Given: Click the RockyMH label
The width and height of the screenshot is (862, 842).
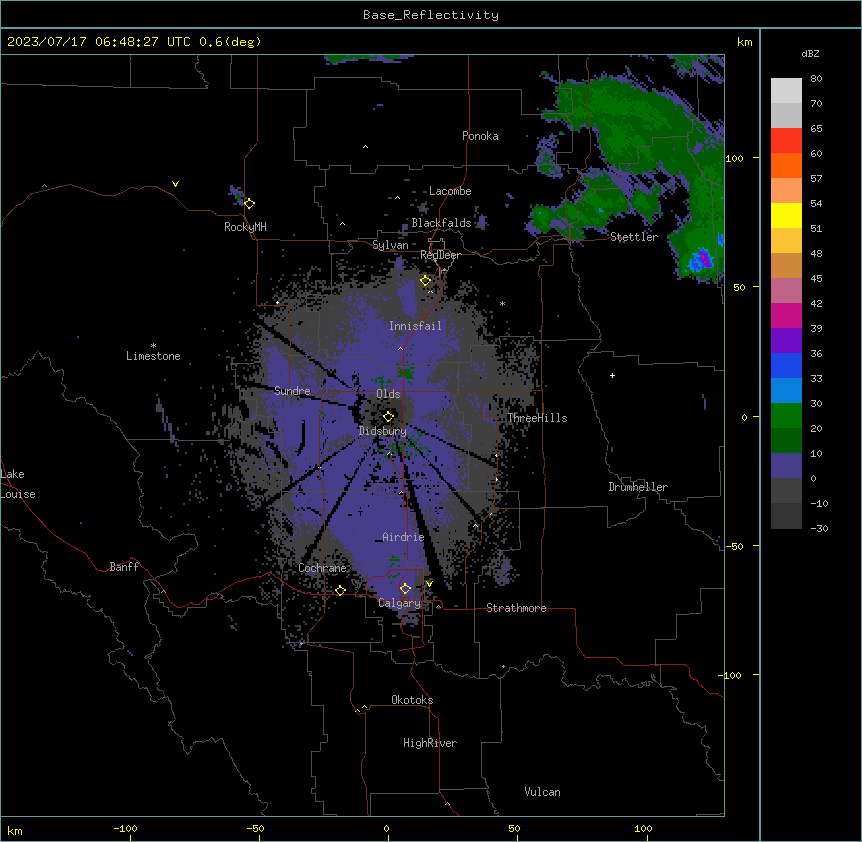Looking at the screenshot, I should coord(245,227).
